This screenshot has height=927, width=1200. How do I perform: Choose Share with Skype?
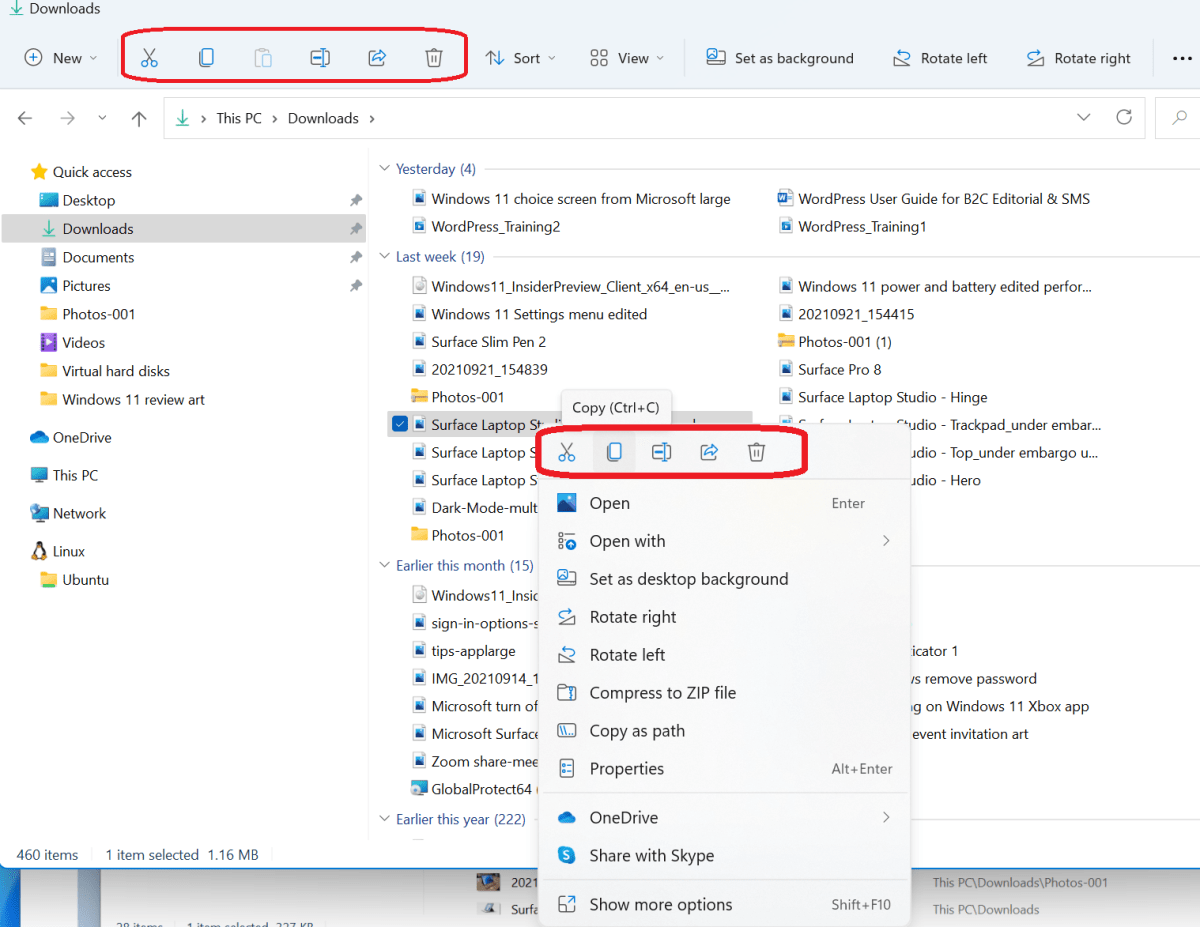click(x=725, y=856)
